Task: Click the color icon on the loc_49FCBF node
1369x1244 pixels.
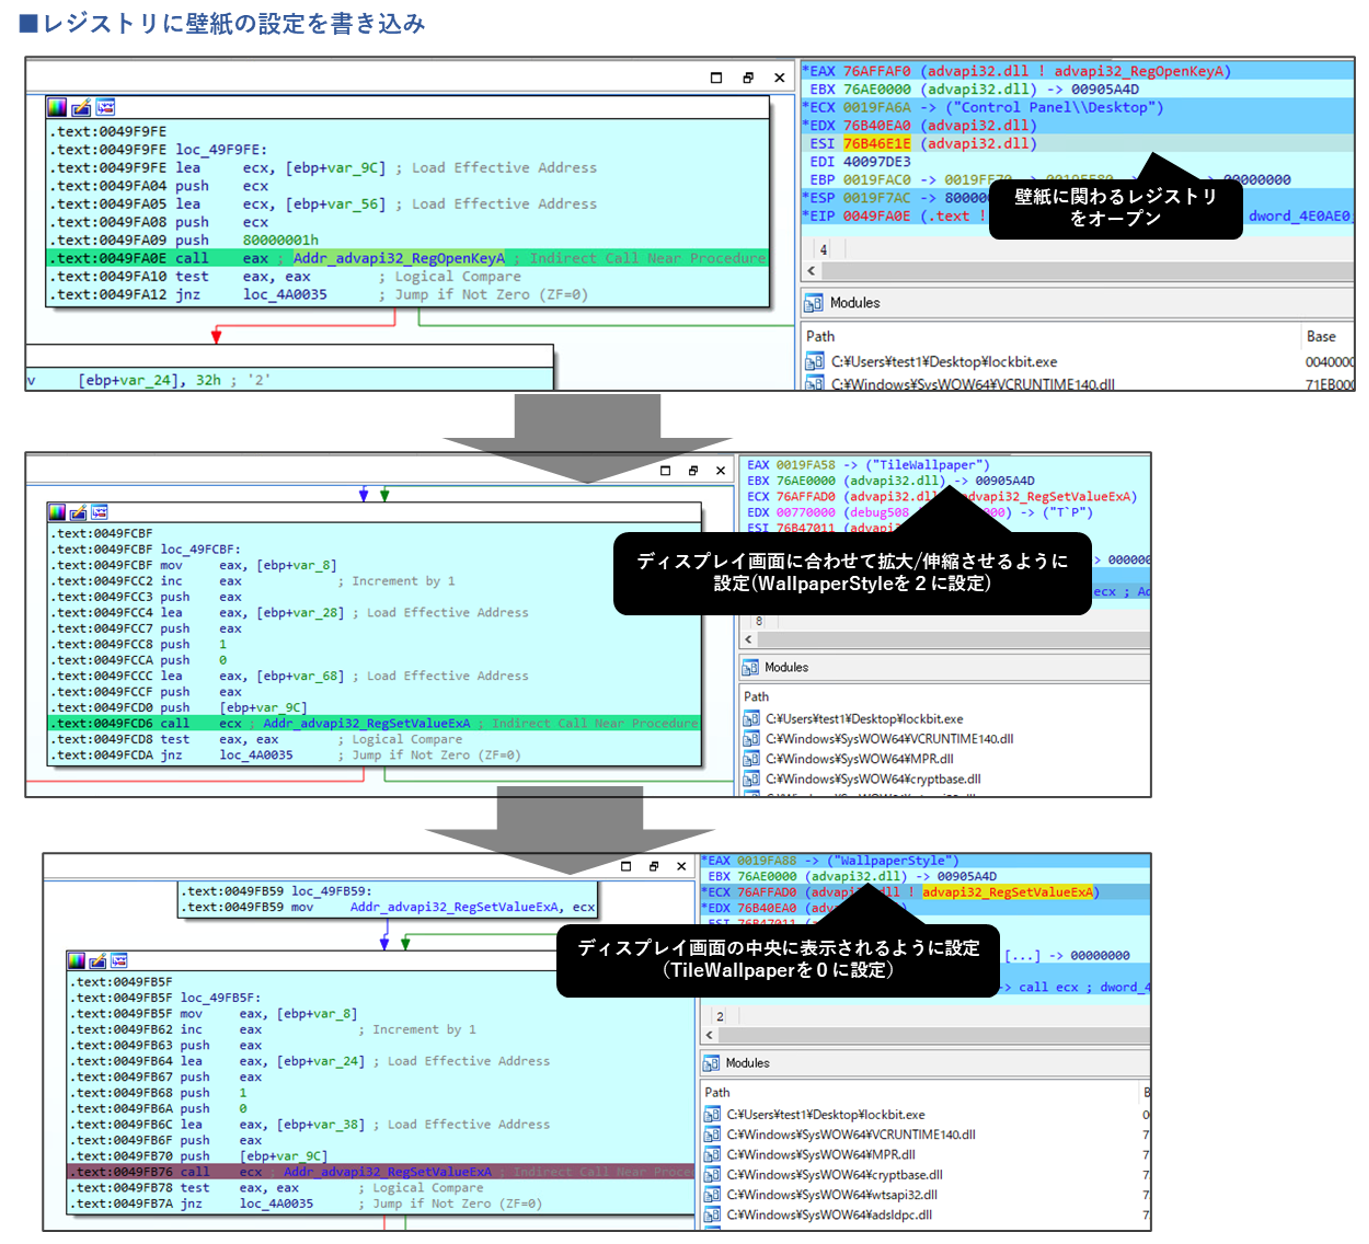Action: (x=57, y=512)
